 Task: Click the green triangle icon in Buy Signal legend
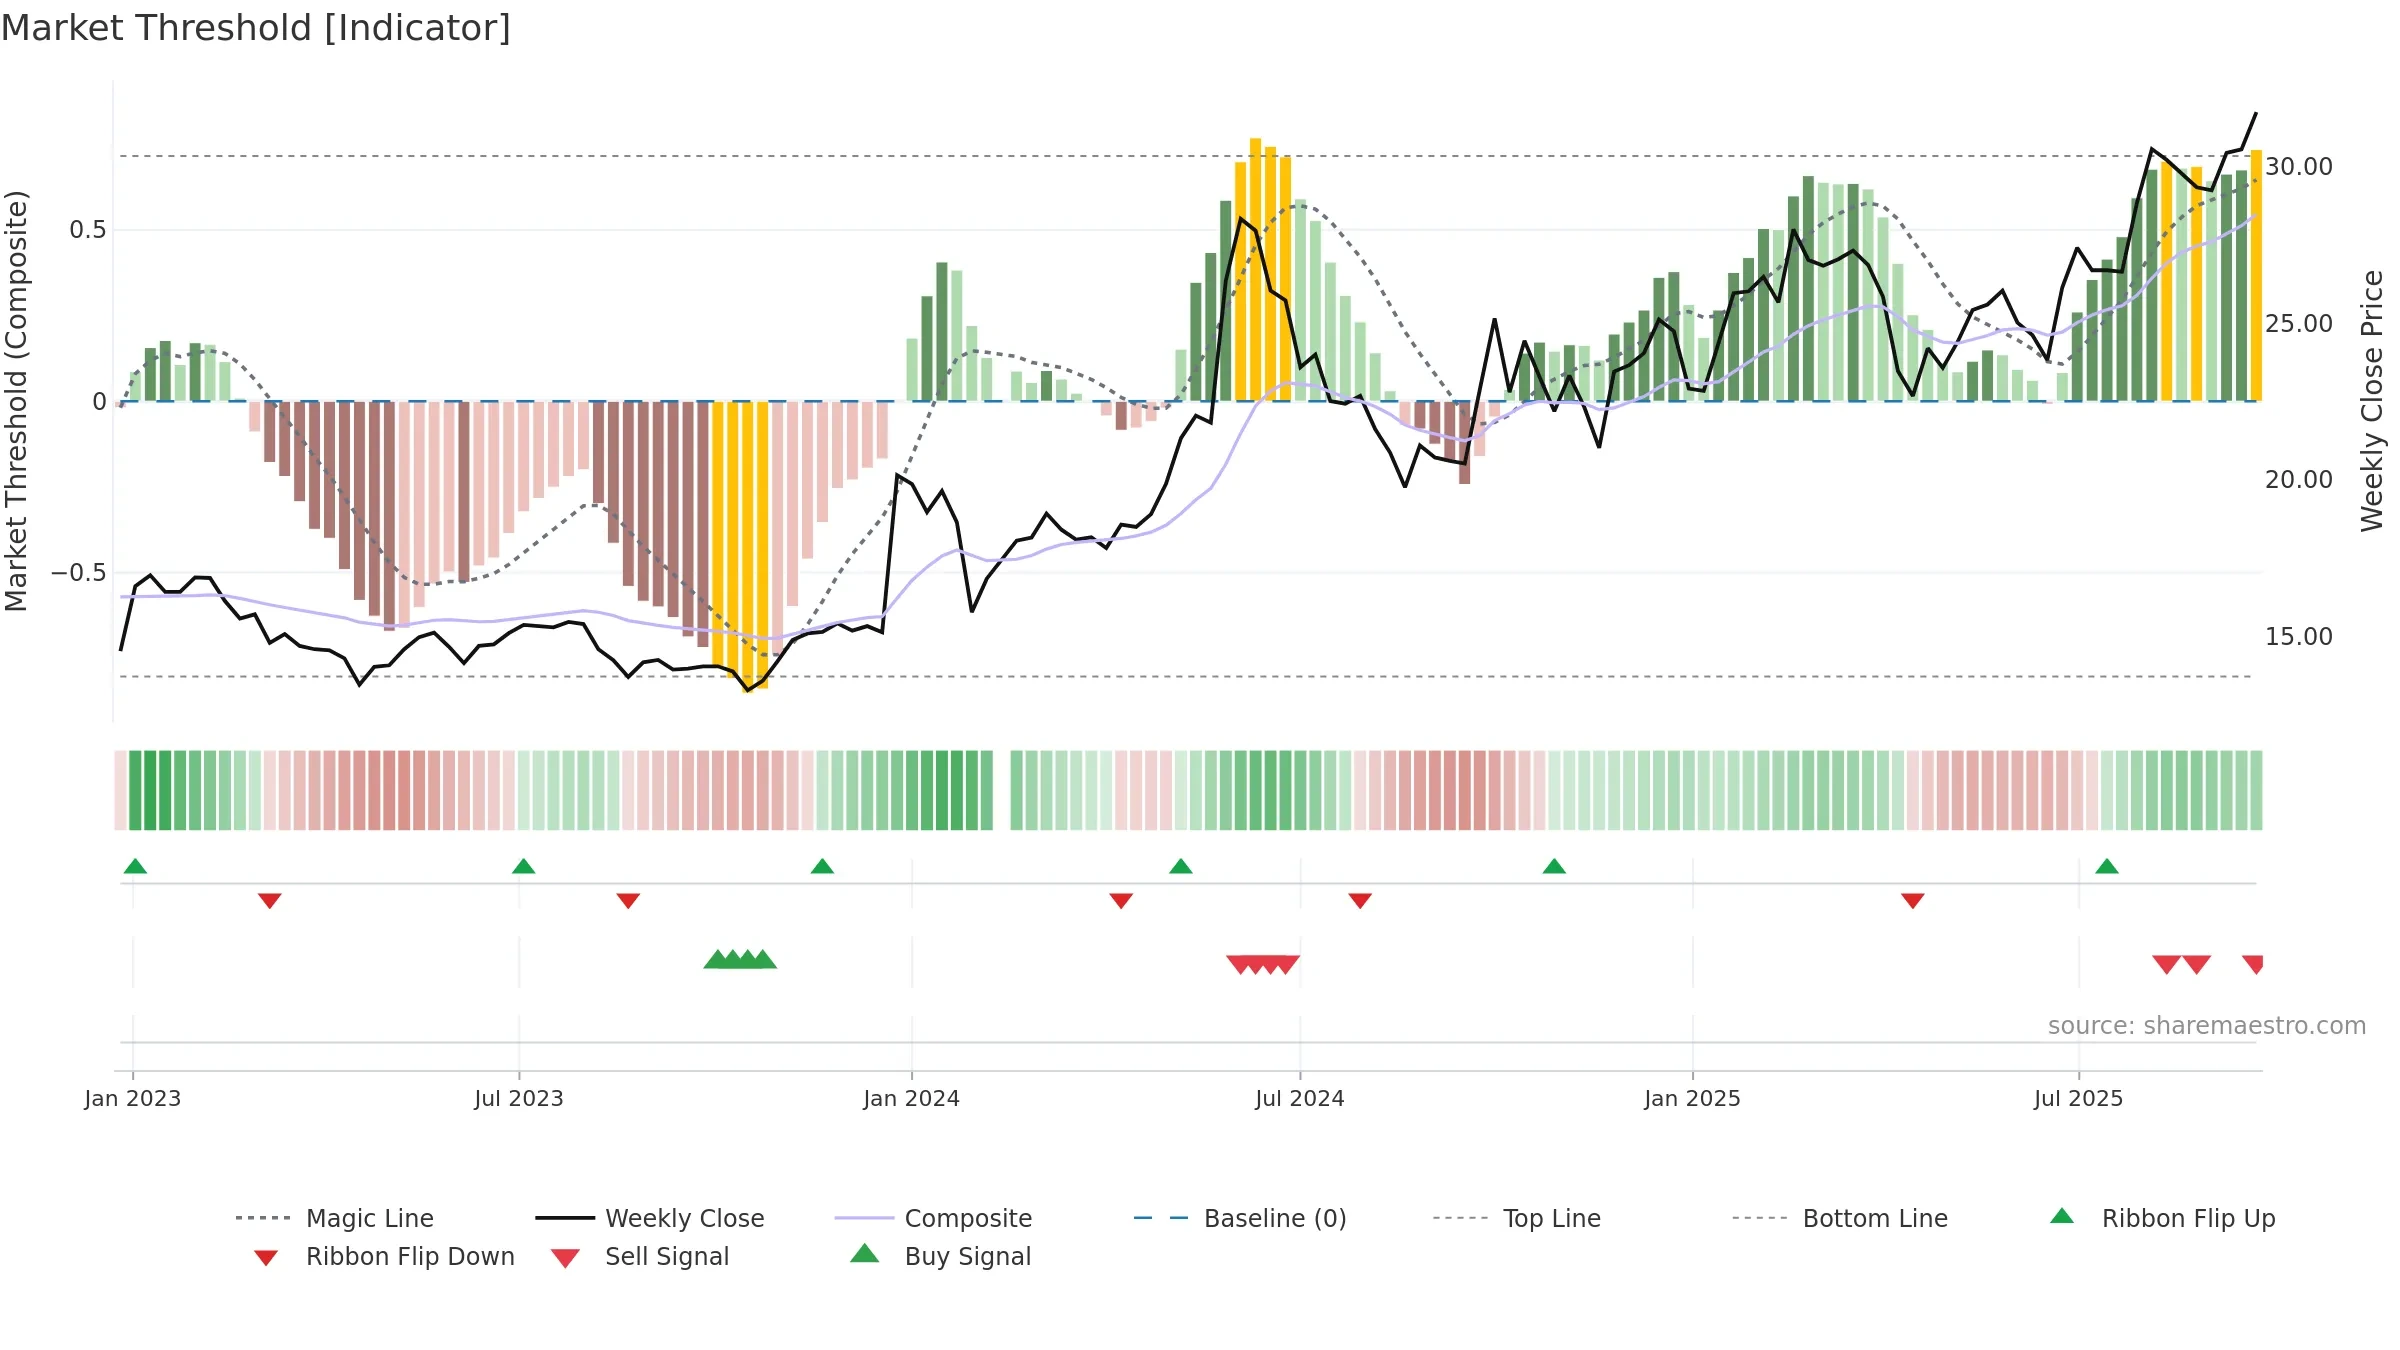tap(864, 1253)
